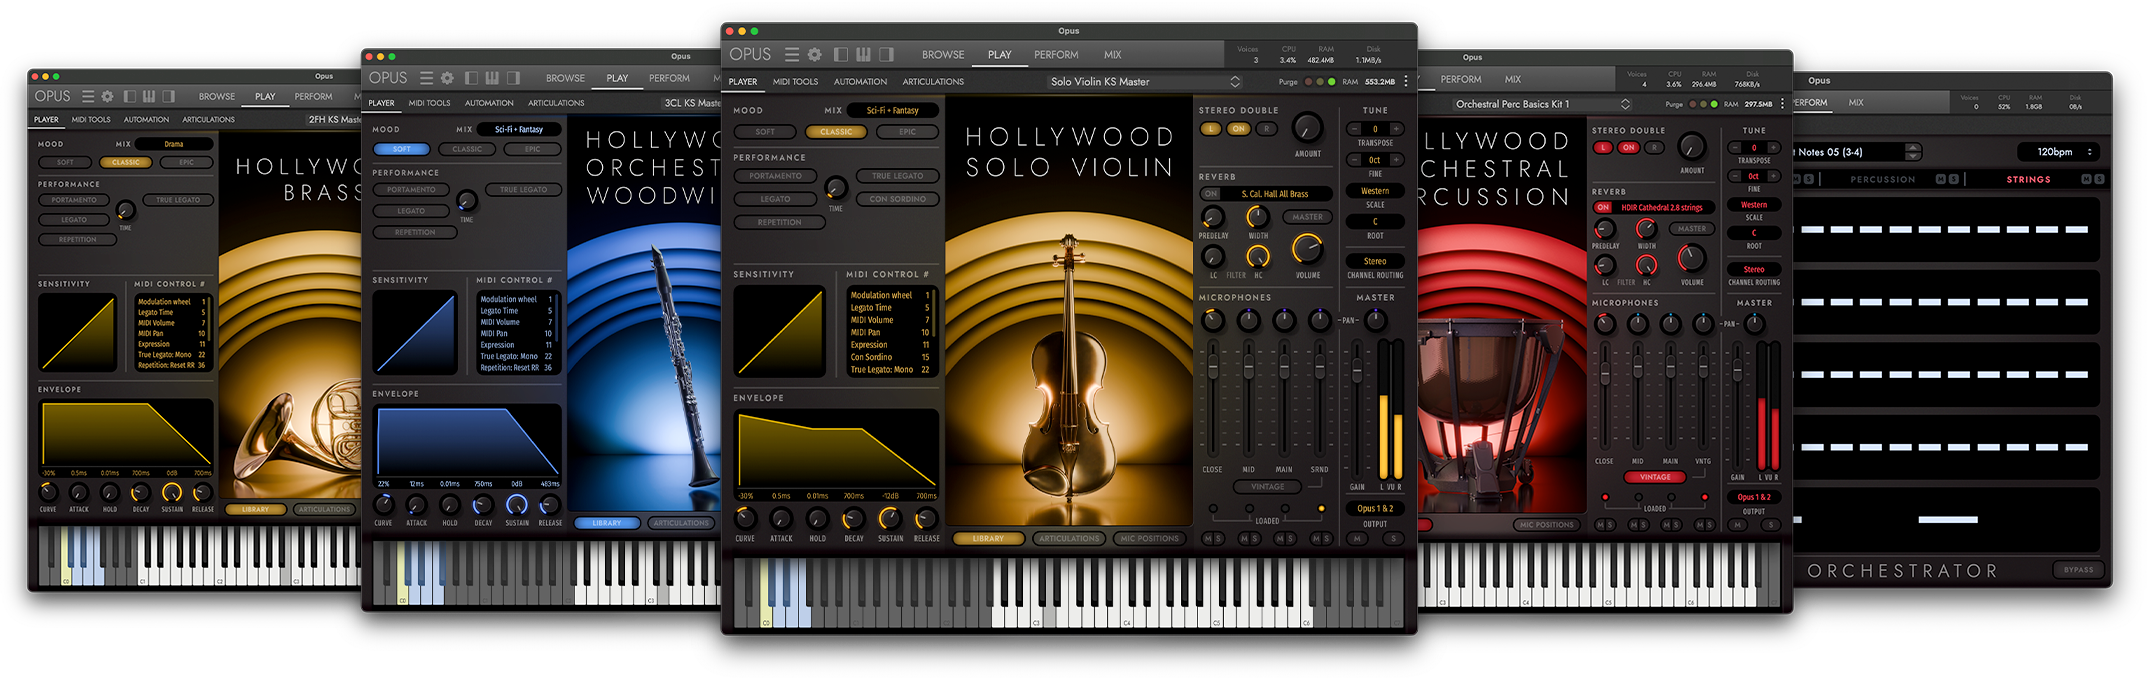The image size is (2147, 678).
Task: Click VINTAGE button in Solo Violin microphones
Action: [x=1267, y=487]
